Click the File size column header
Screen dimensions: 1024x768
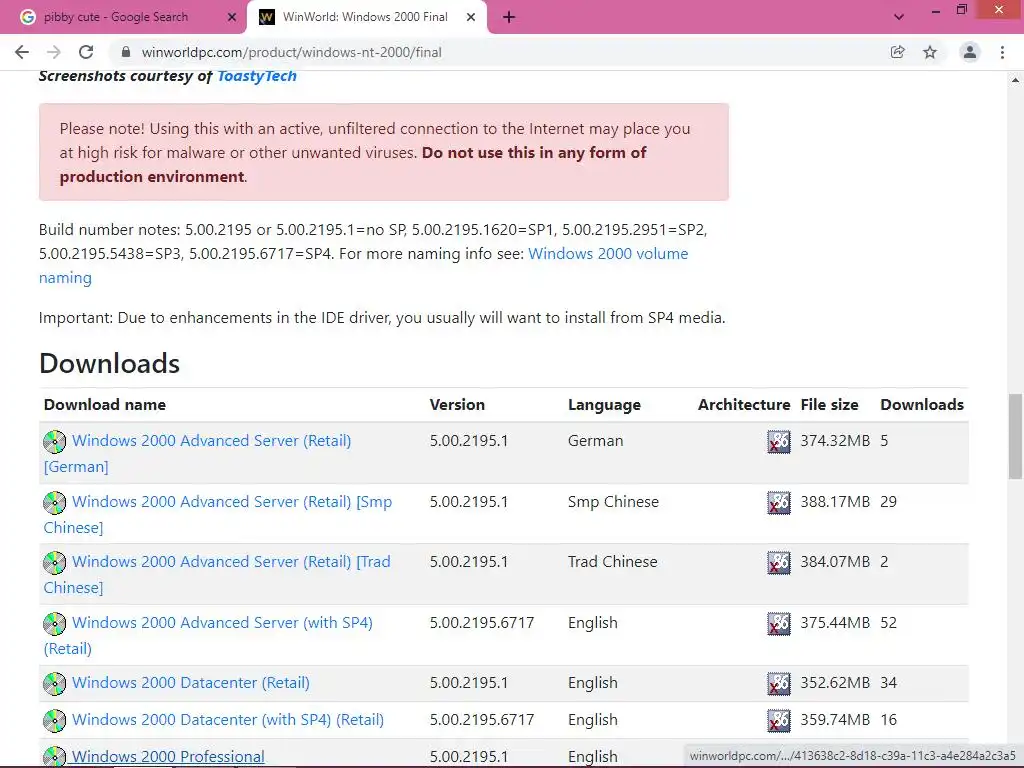click(829, 405)
